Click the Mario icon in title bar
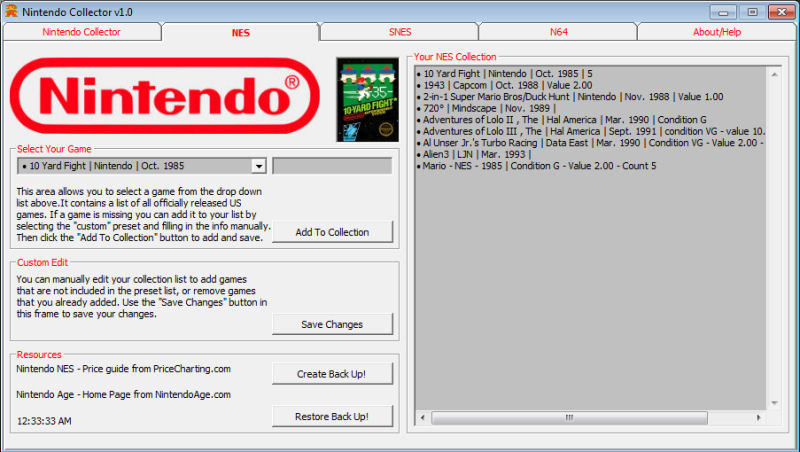 click(11, 11)
